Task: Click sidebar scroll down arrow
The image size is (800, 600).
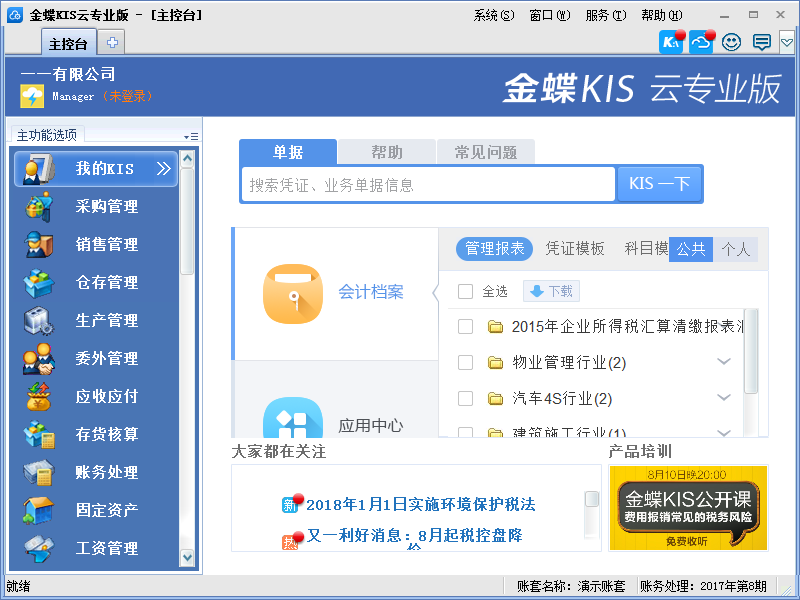Action: pos(187,557)
